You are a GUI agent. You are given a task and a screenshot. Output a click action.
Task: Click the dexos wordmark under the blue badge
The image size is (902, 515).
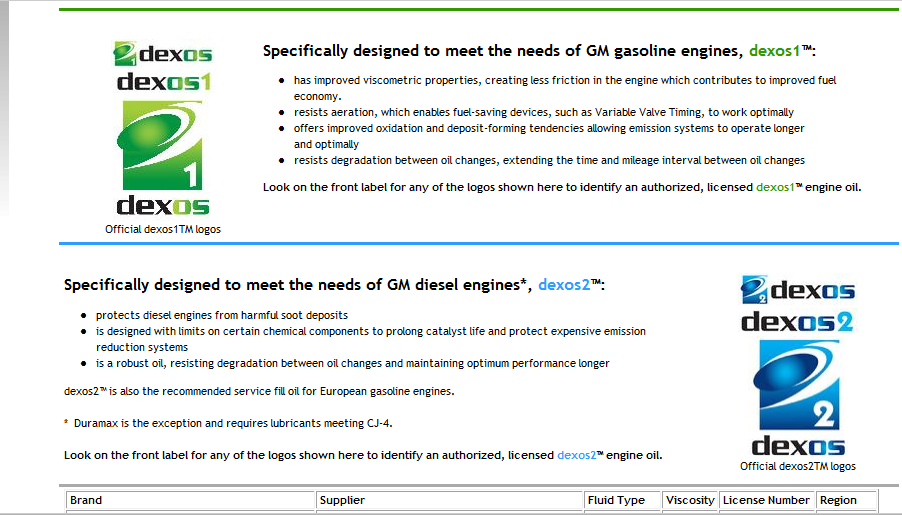(x=798, y=446)
